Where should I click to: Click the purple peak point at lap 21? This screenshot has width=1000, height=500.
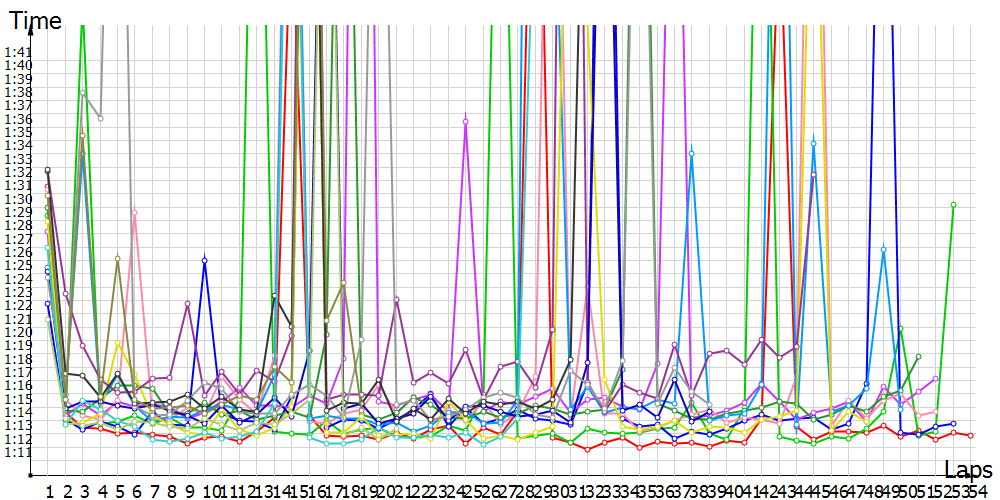(397, 299)
